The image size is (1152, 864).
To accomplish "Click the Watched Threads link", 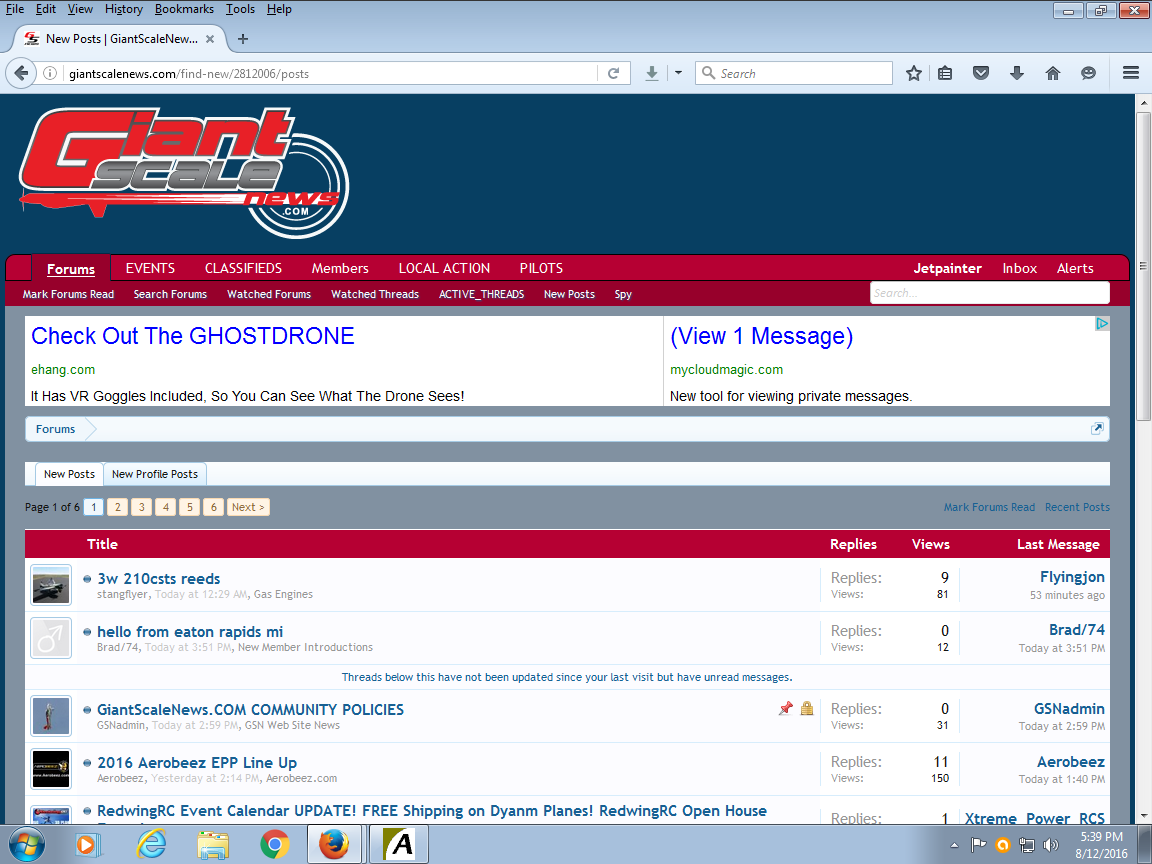I will click(x=375, y=294).
